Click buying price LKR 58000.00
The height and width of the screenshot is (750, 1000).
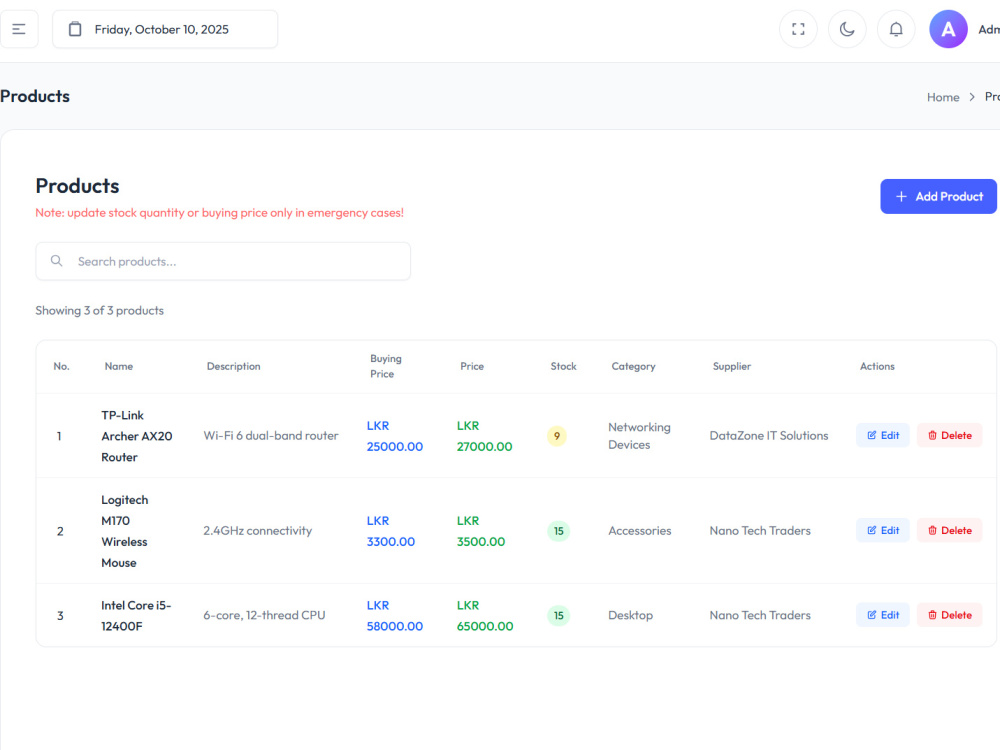click(395, 616)
